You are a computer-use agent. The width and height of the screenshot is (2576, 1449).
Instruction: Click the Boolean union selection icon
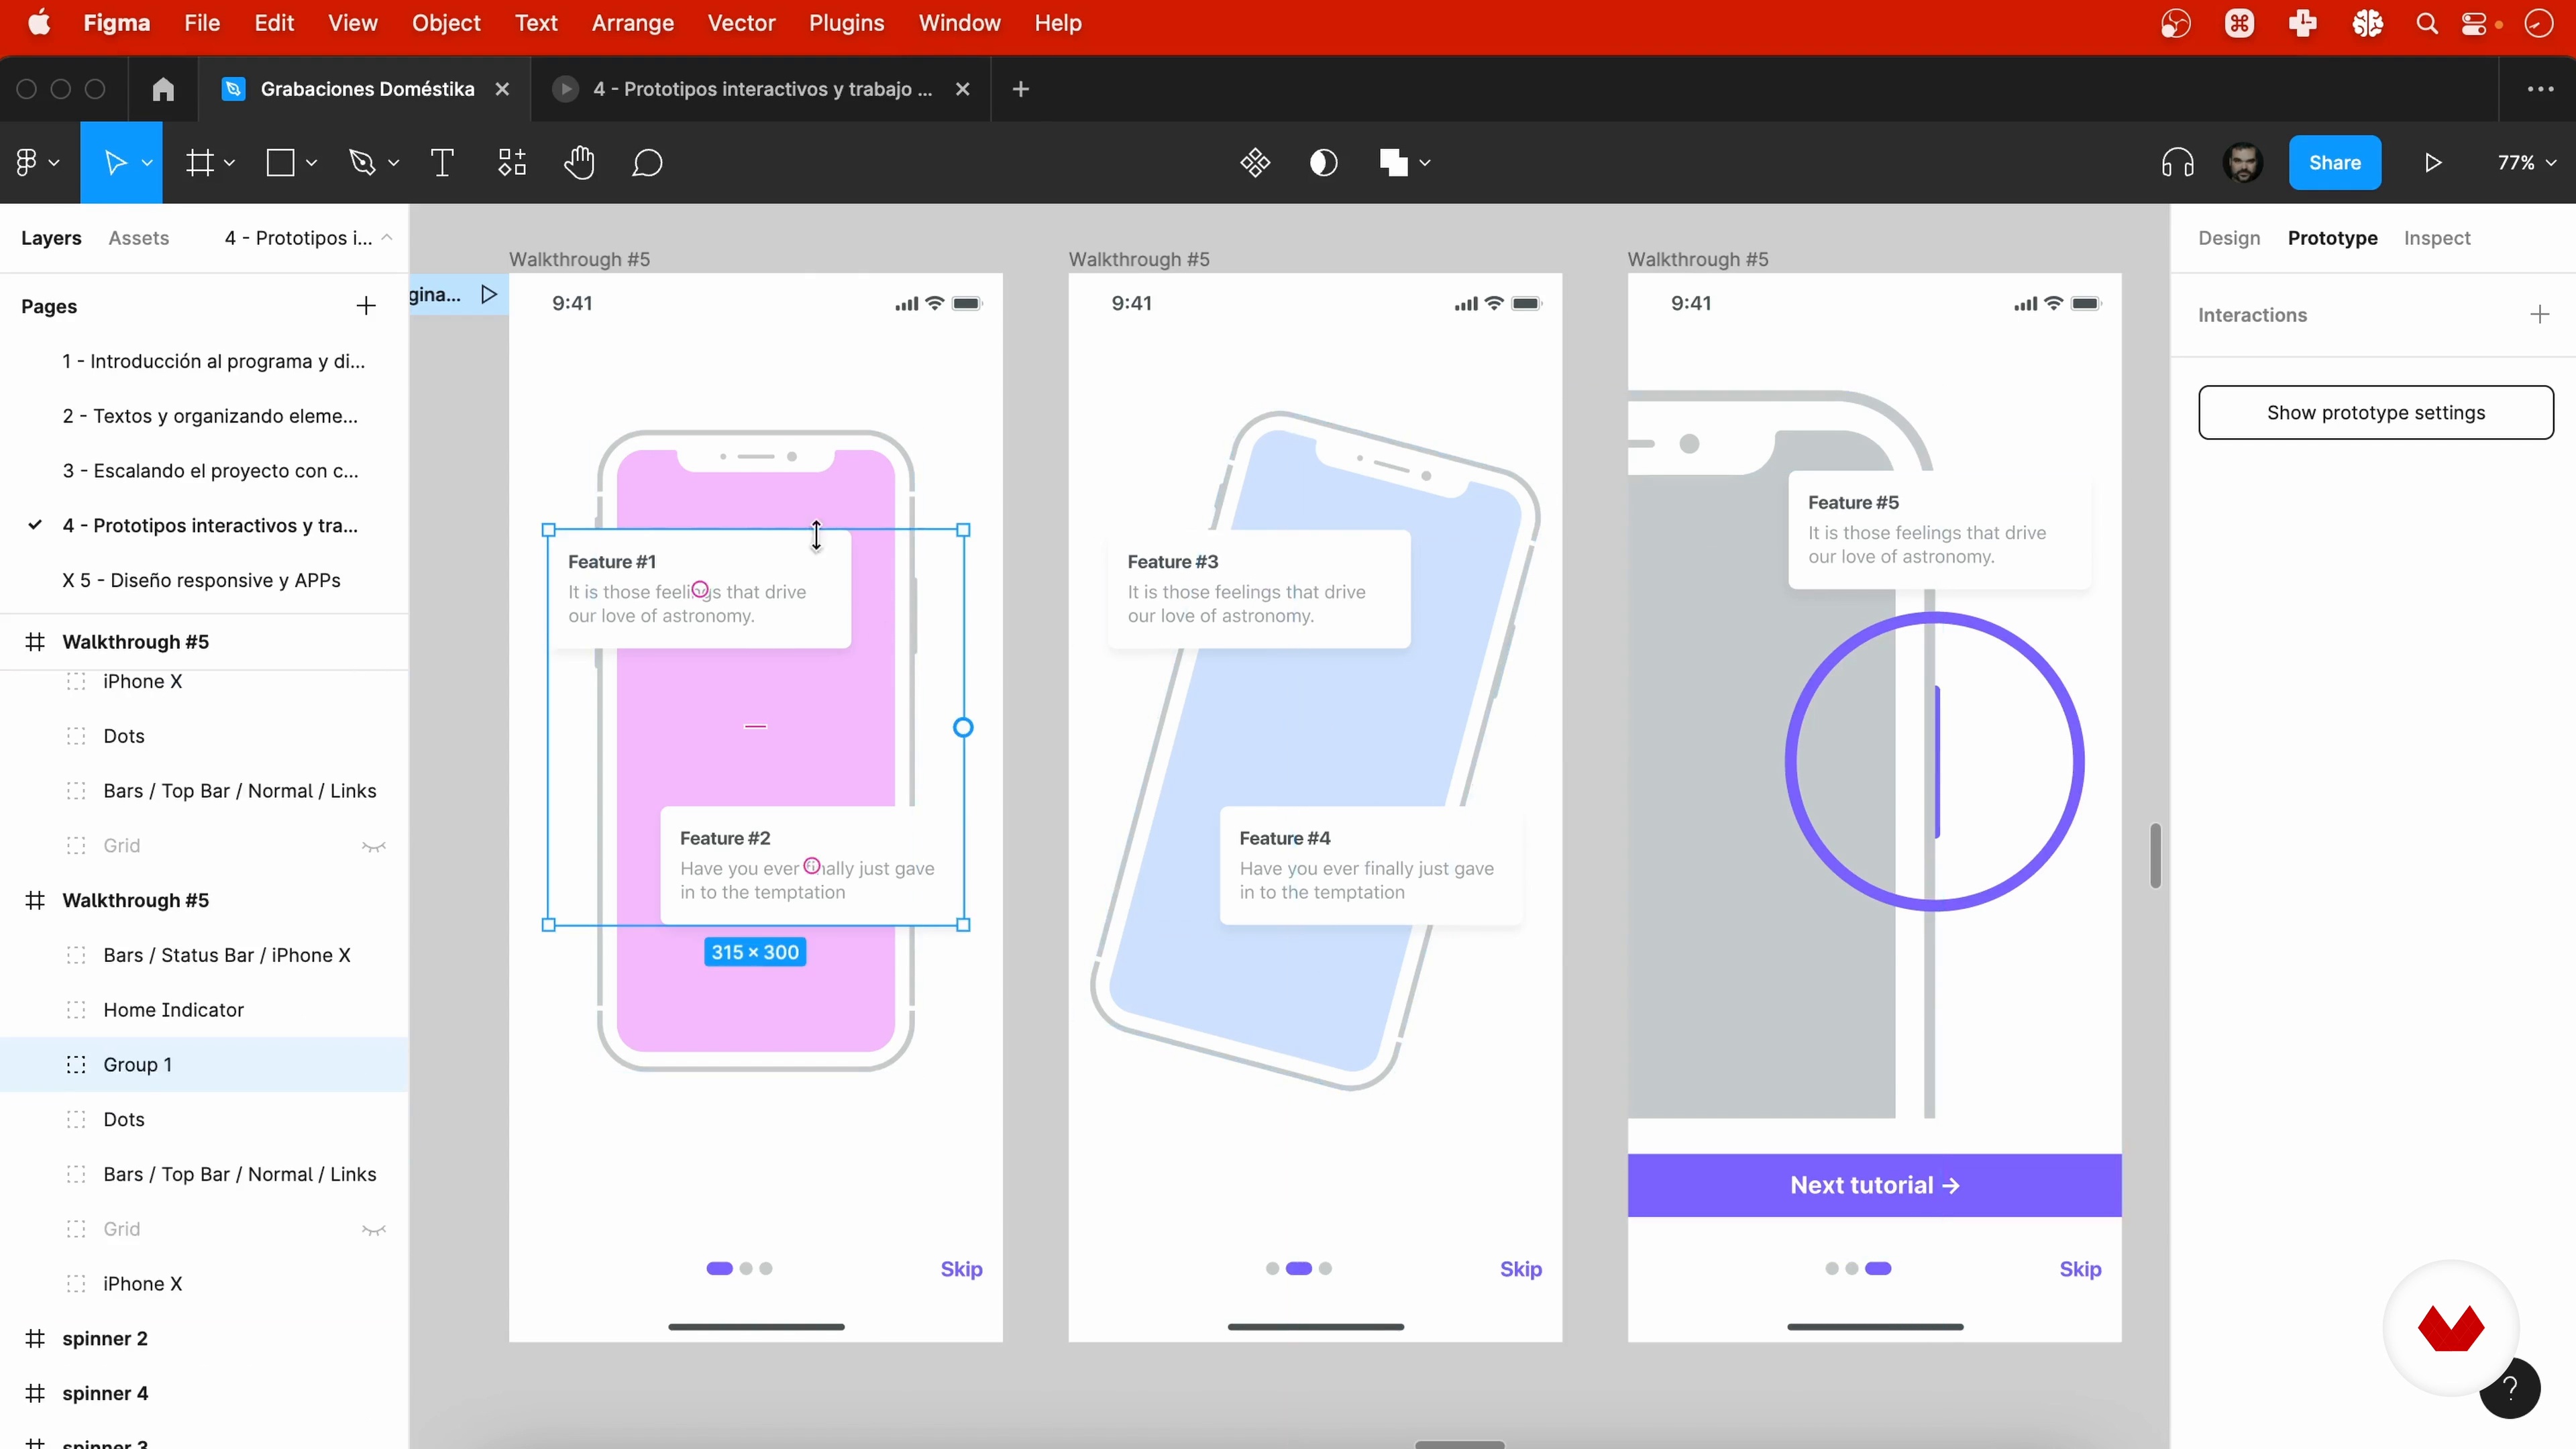click(x=1393, y=162)
